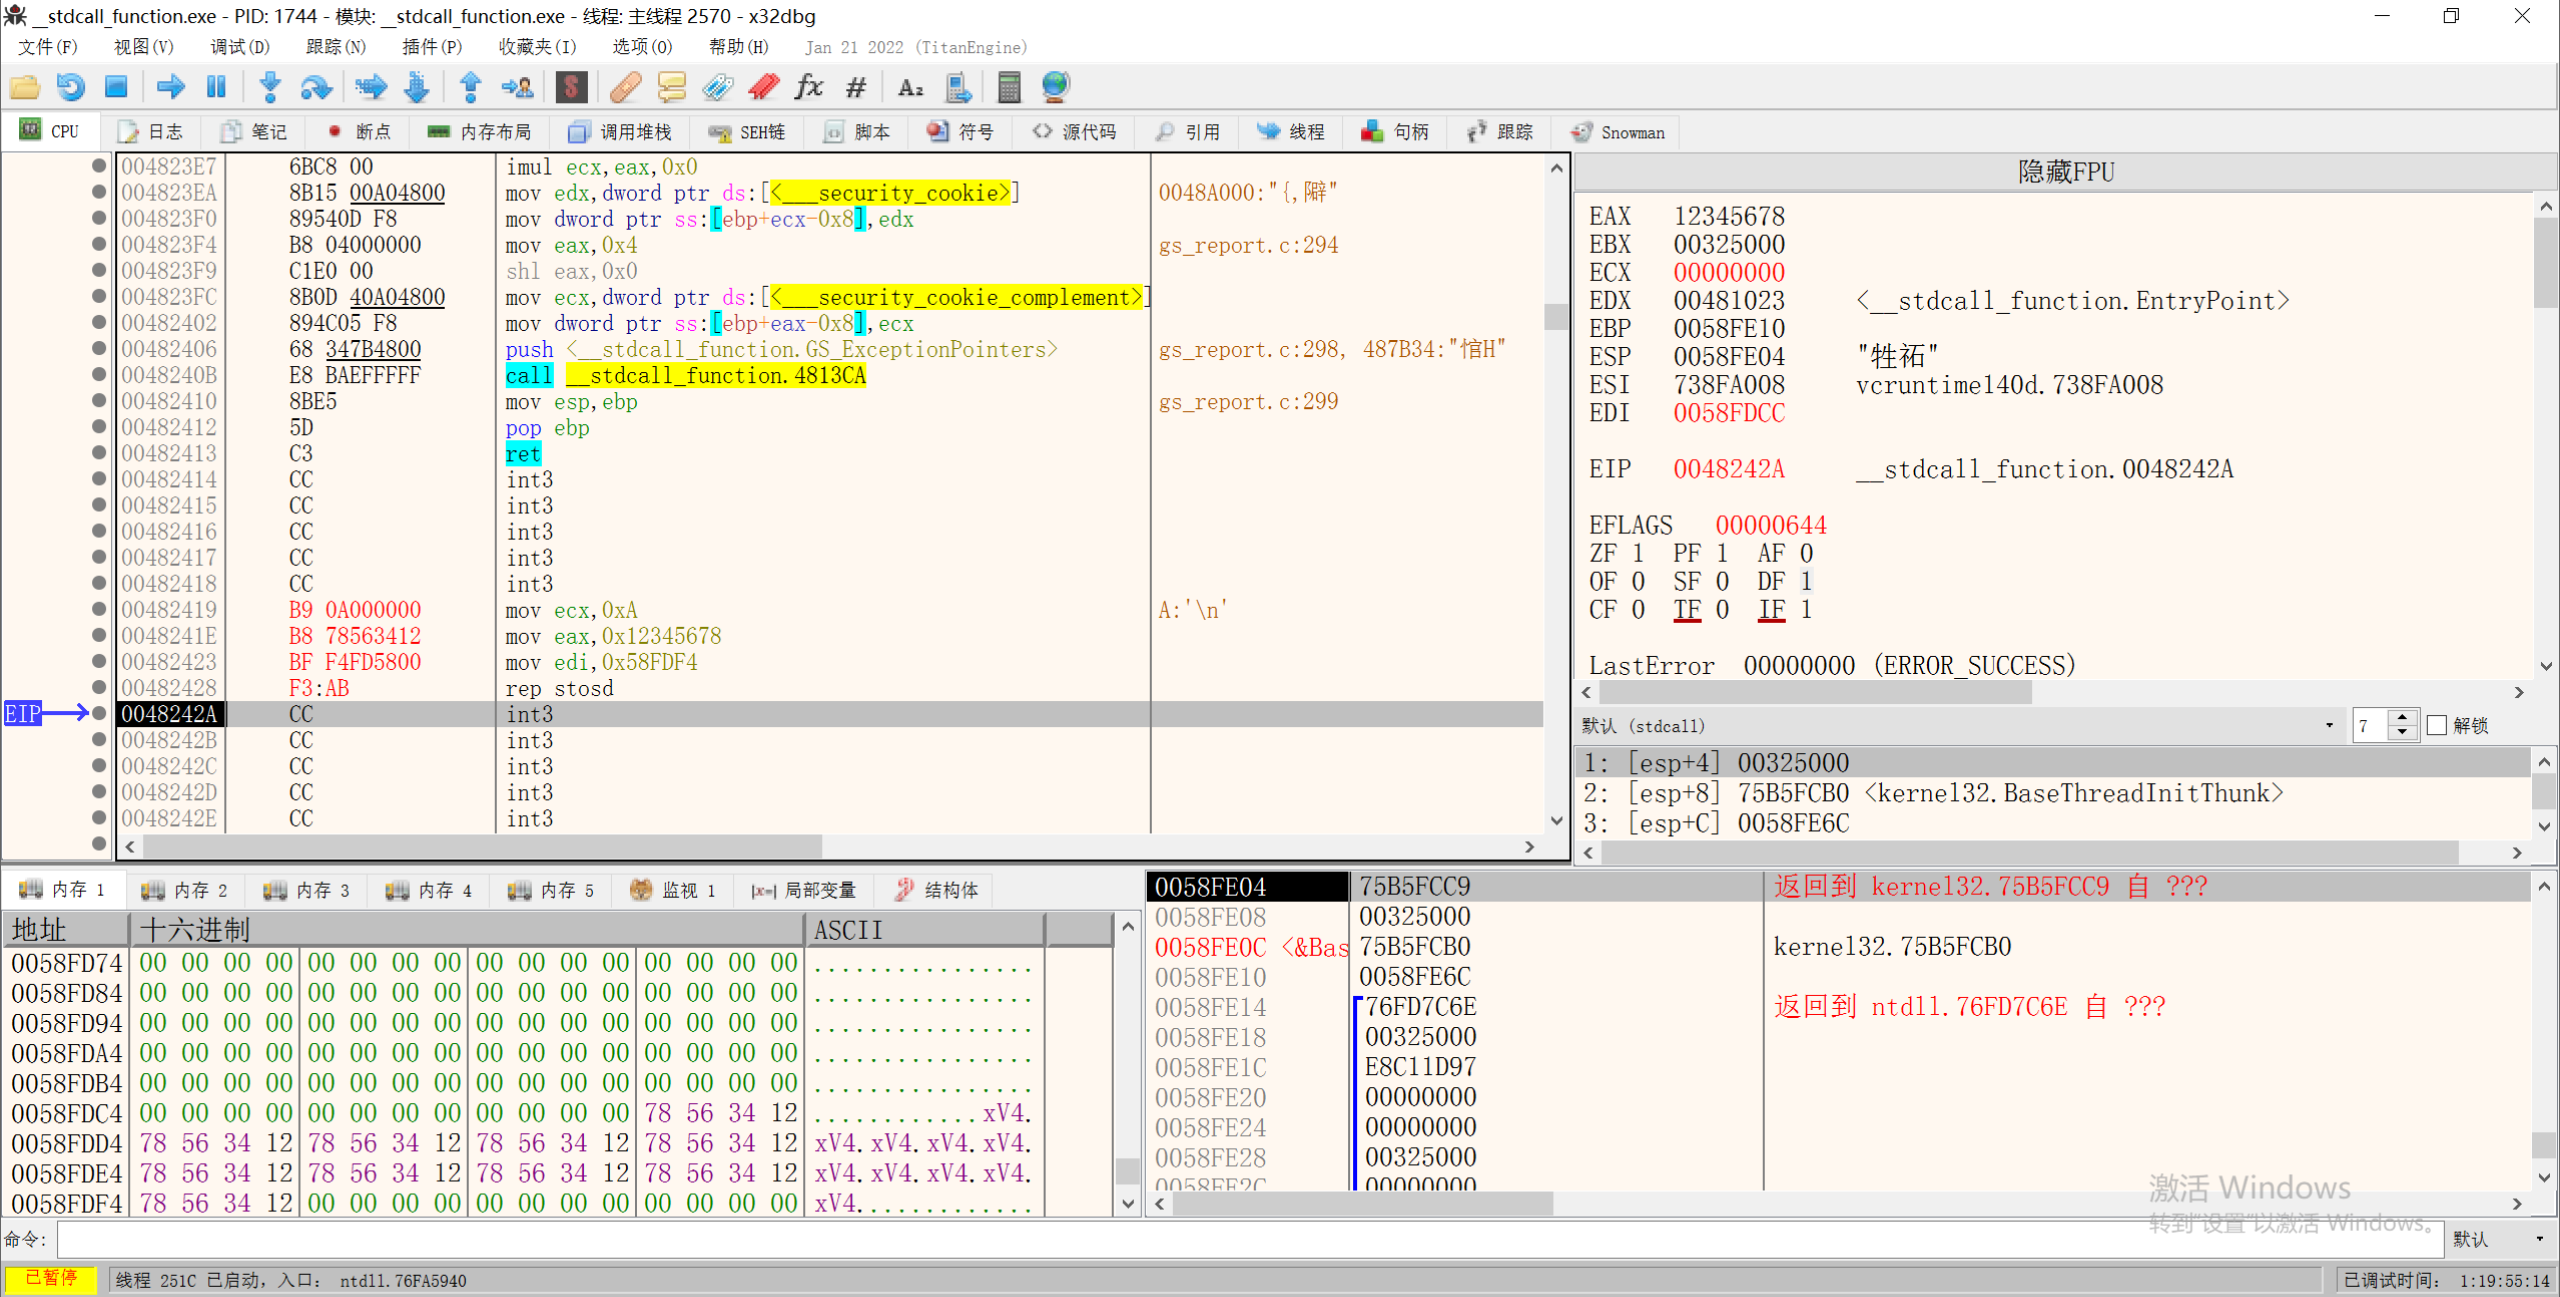Switch to the 调用堆栈 view
This screenshot has height=1297, width=2560.
tap(619, 131)
